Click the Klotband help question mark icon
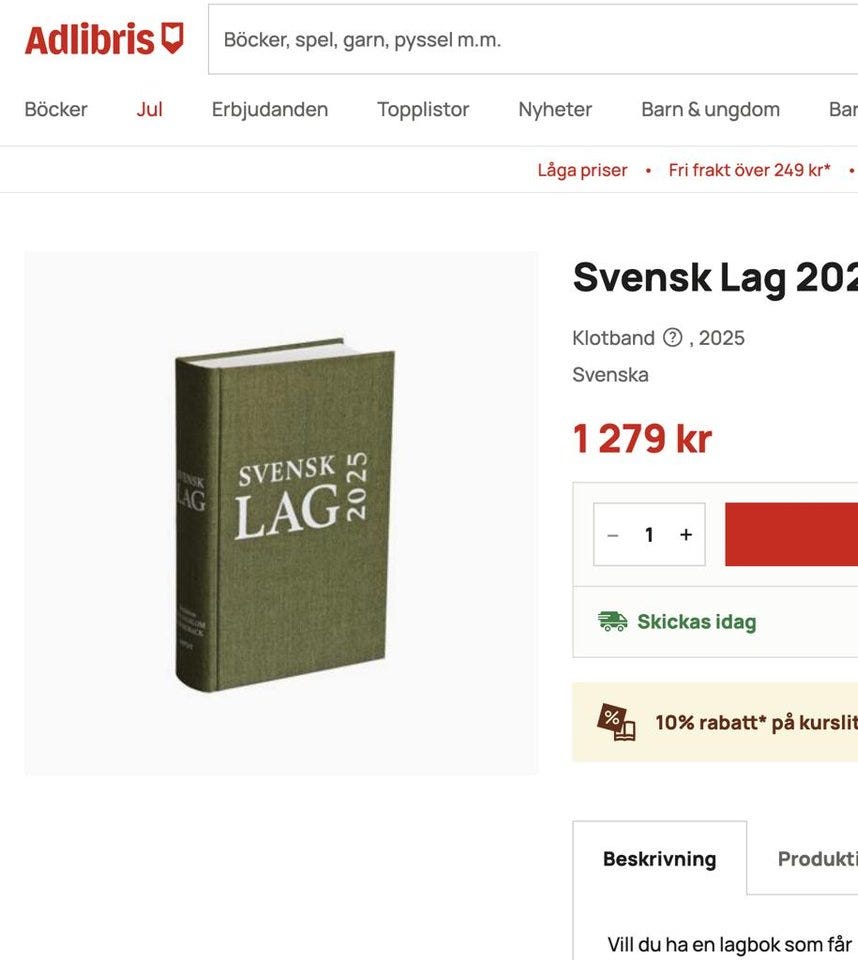 click(672, 338)
